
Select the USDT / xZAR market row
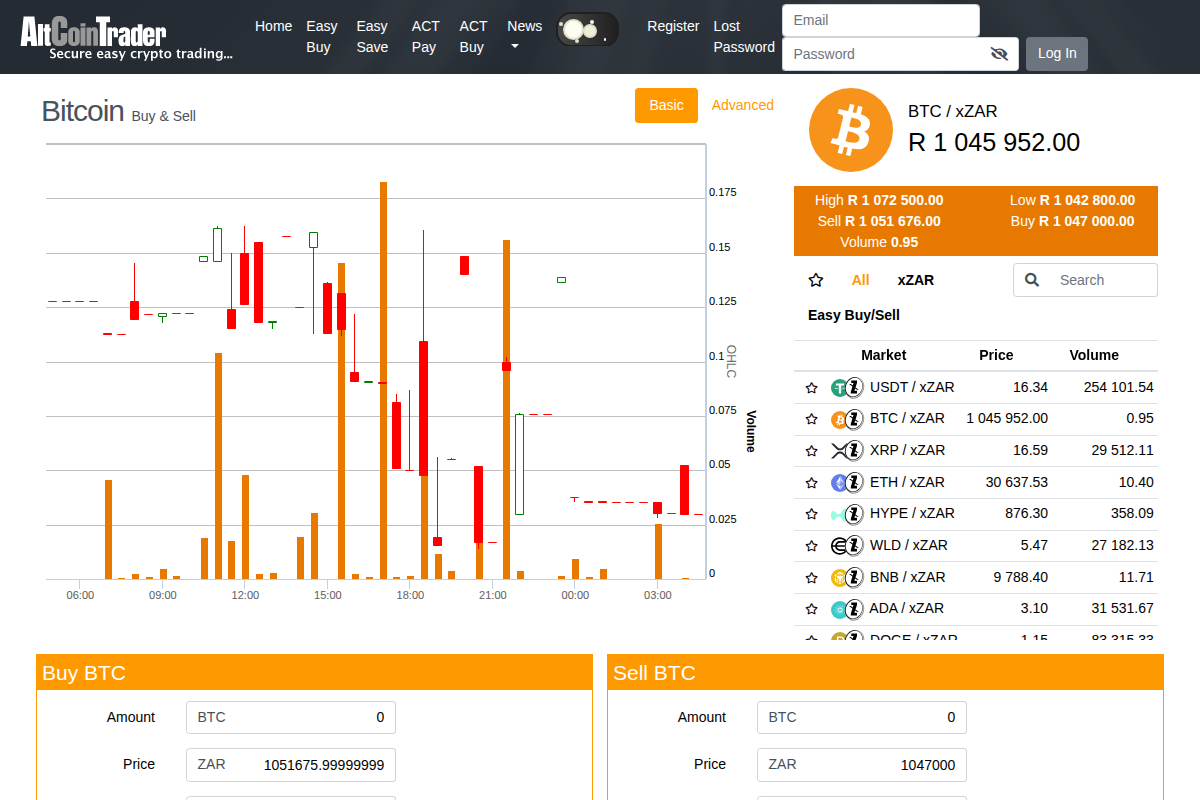point(976,387)
